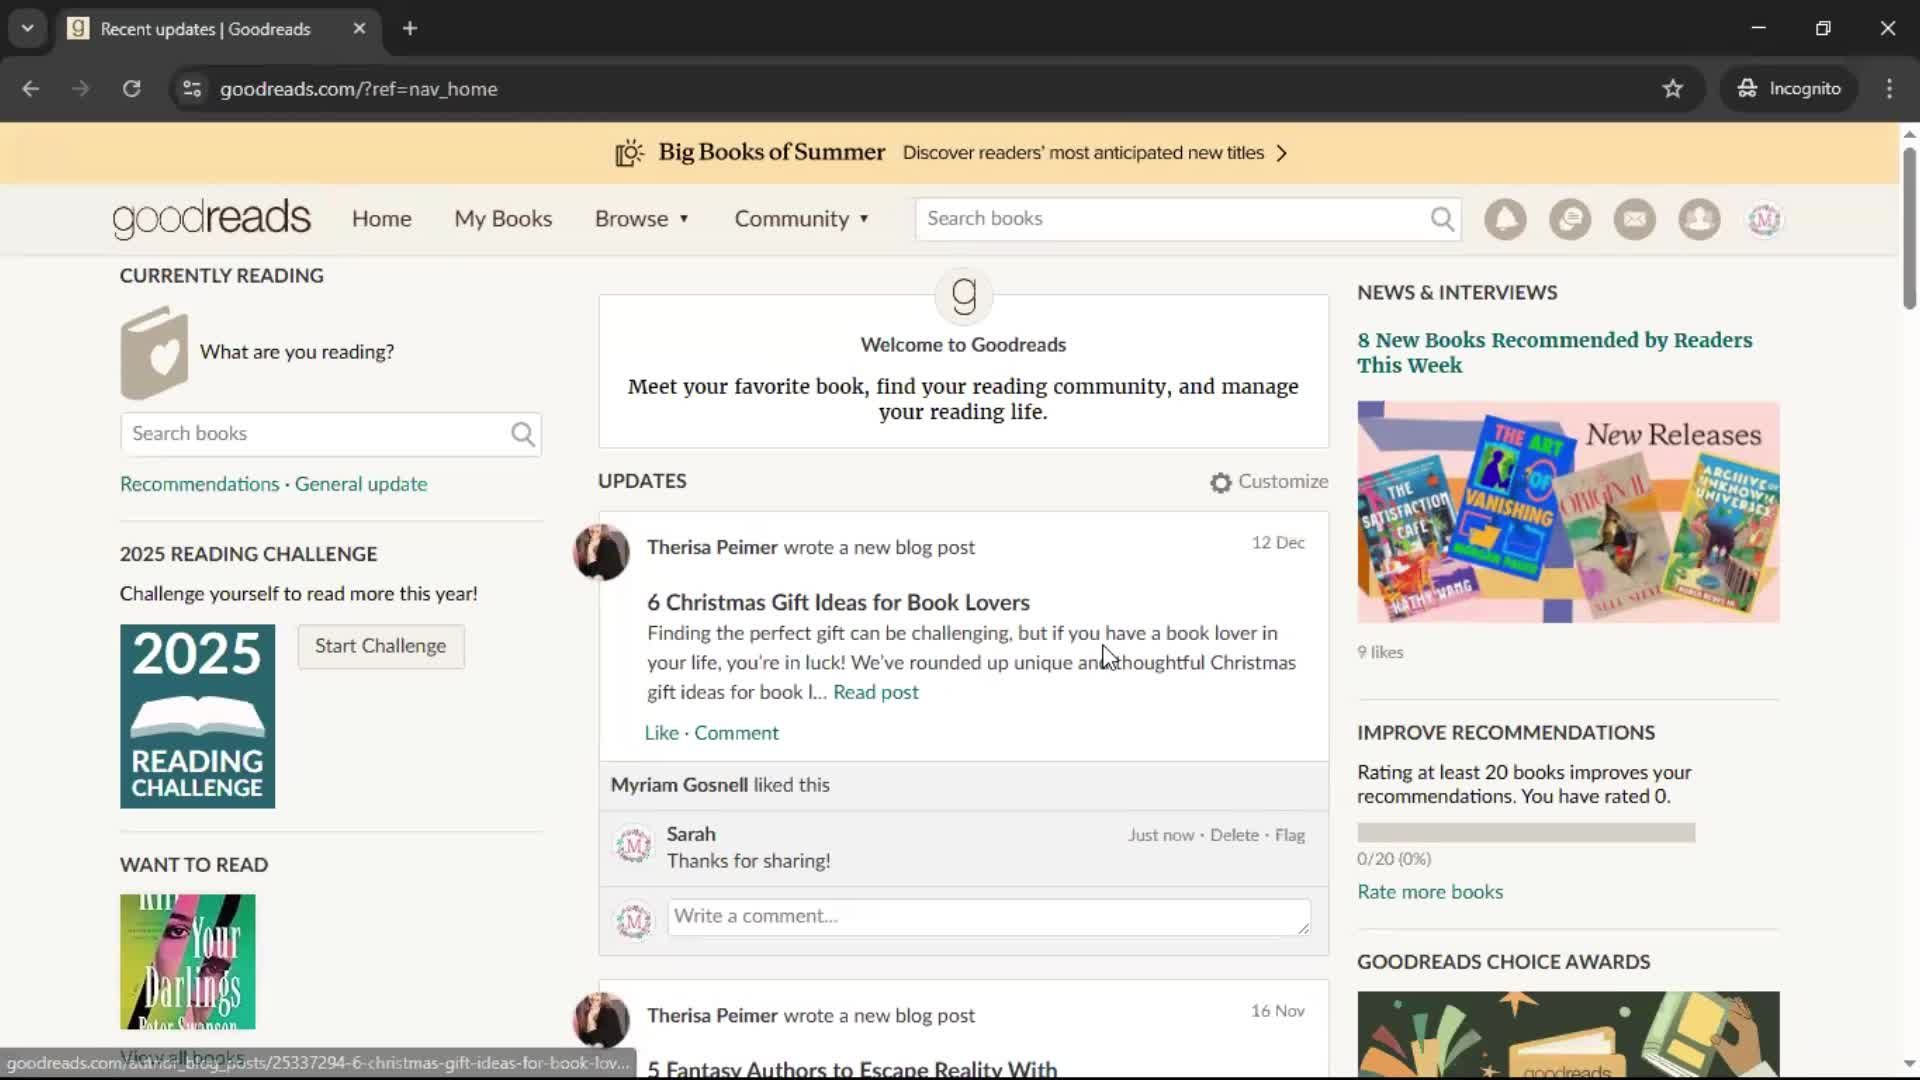
Task: Click Sarah's comment avatar
Action: (634, 846)
